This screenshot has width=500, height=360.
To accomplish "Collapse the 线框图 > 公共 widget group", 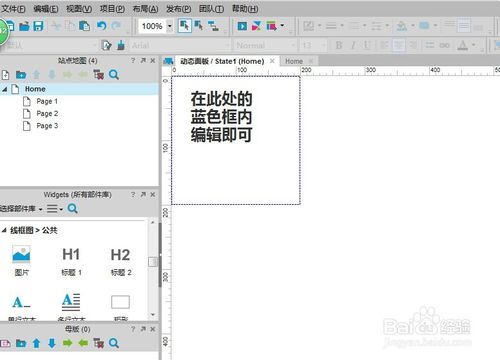I will coord(4,230).
